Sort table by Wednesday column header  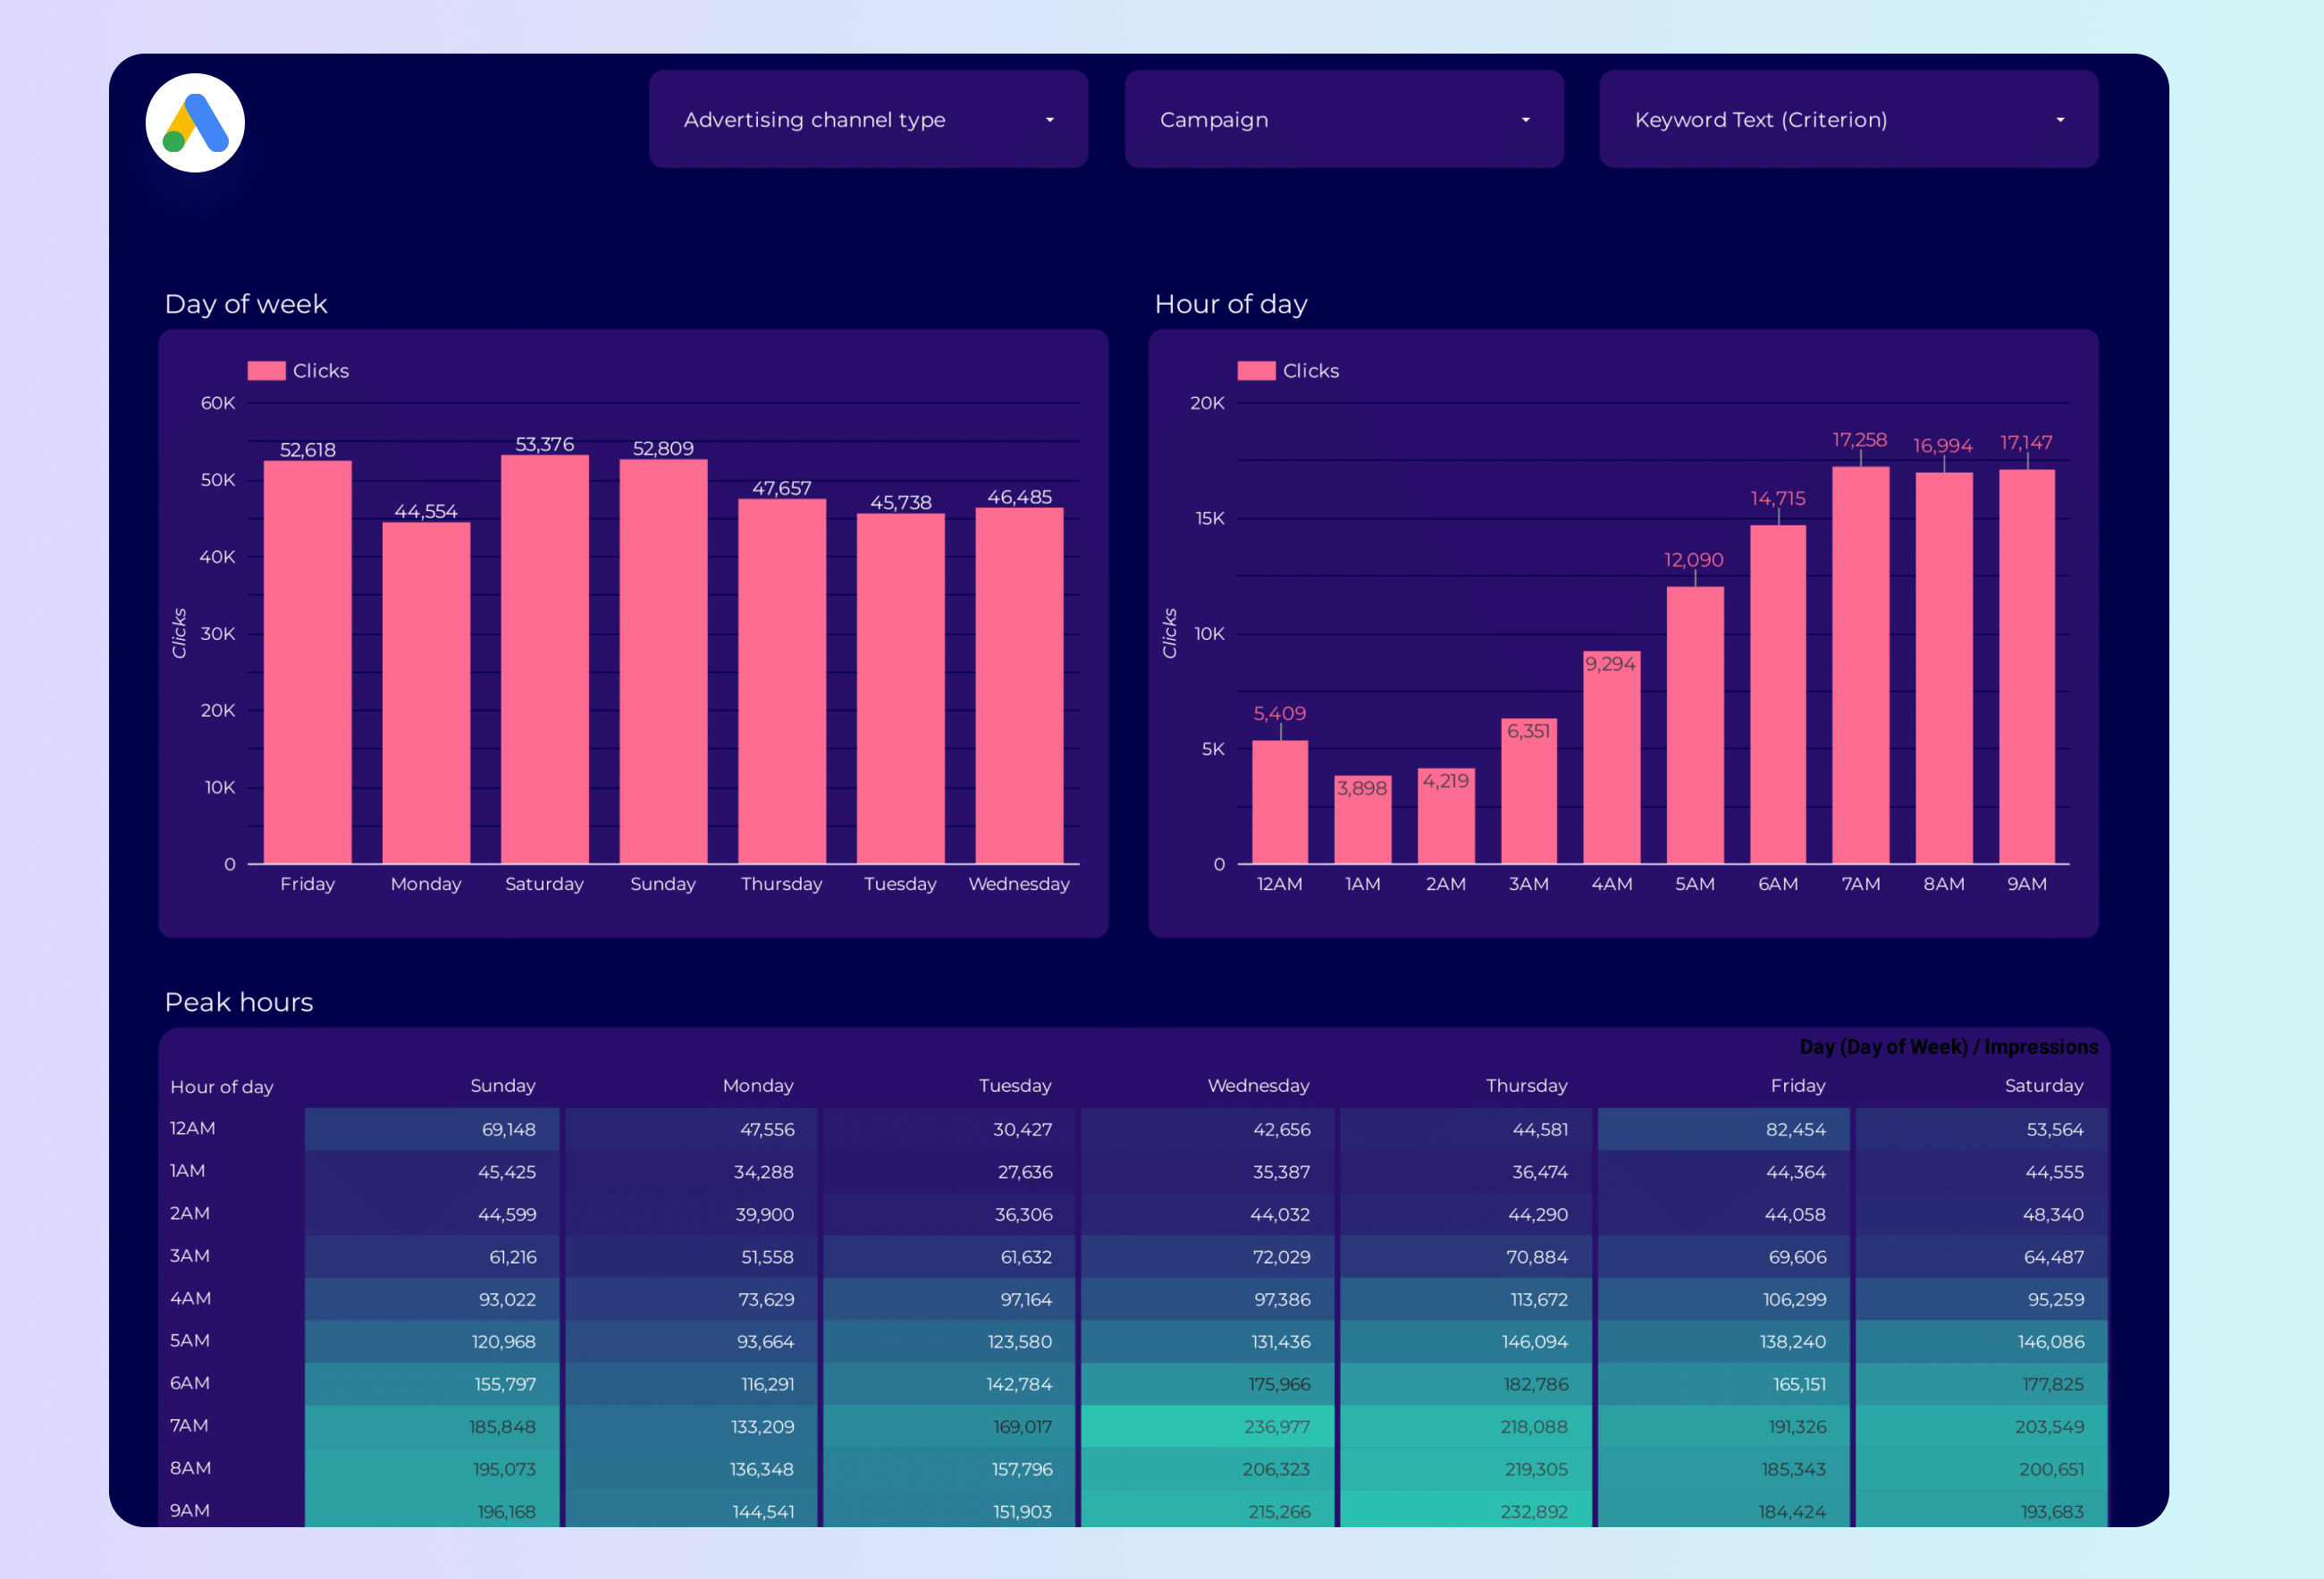[x=1257, y=1086]
